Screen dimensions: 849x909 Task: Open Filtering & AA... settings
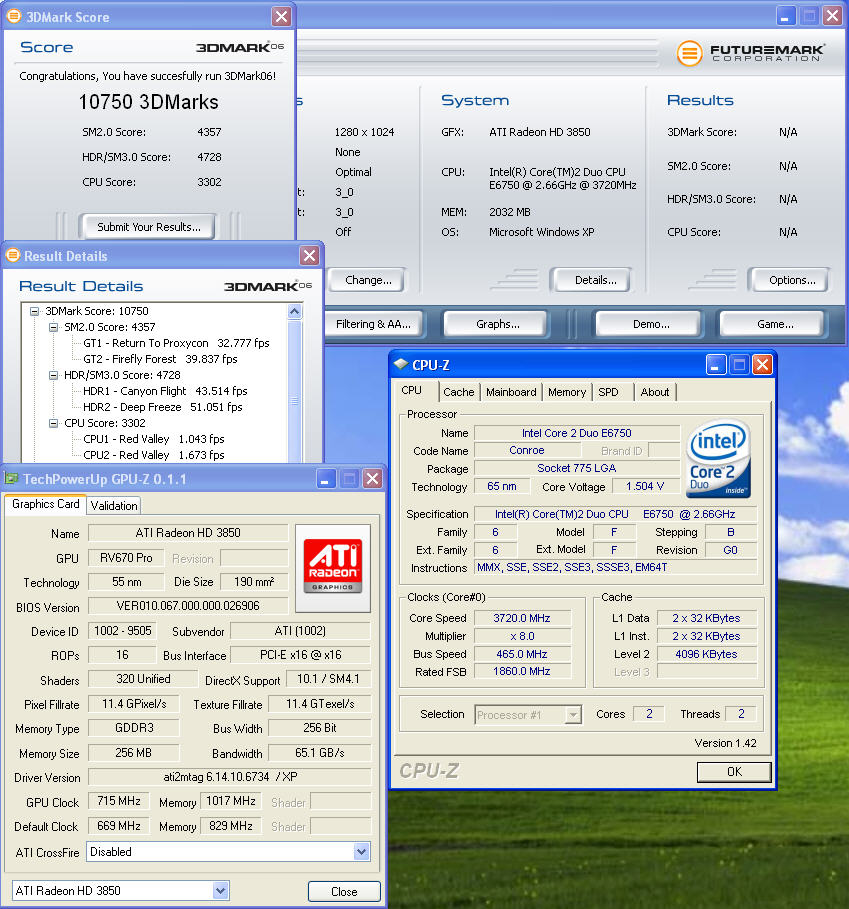(x=374, y=324)
